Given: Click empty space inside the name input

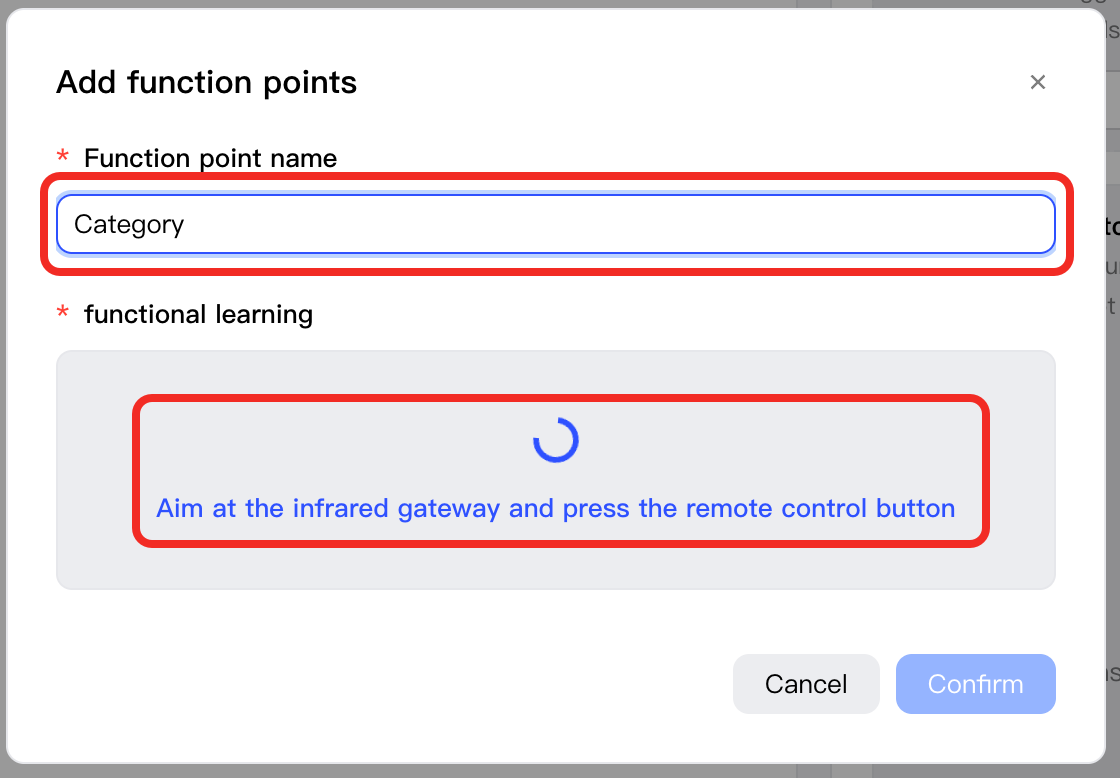Looking at the screenshot, I should pos(614,224).
